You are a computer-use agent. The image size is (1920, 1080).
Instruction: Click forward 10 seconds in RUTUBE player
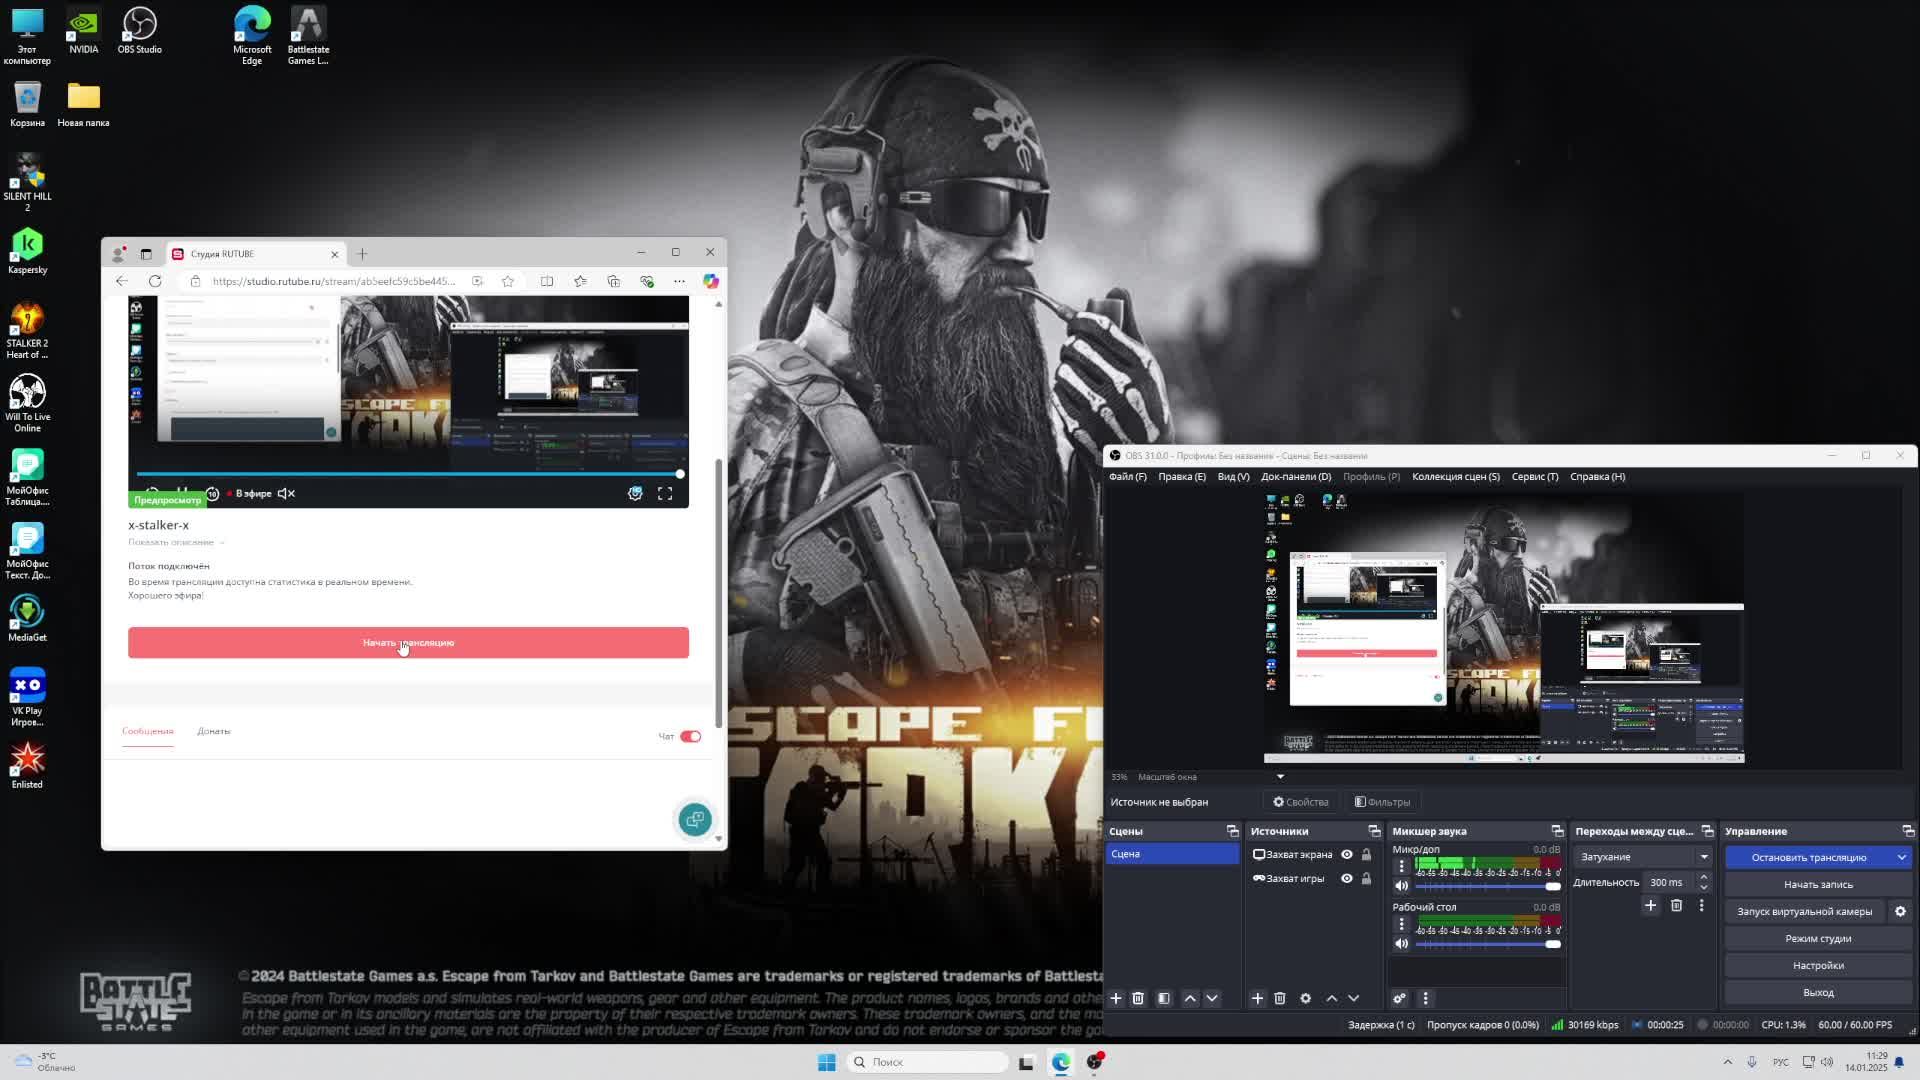click(x=212, y=493)
